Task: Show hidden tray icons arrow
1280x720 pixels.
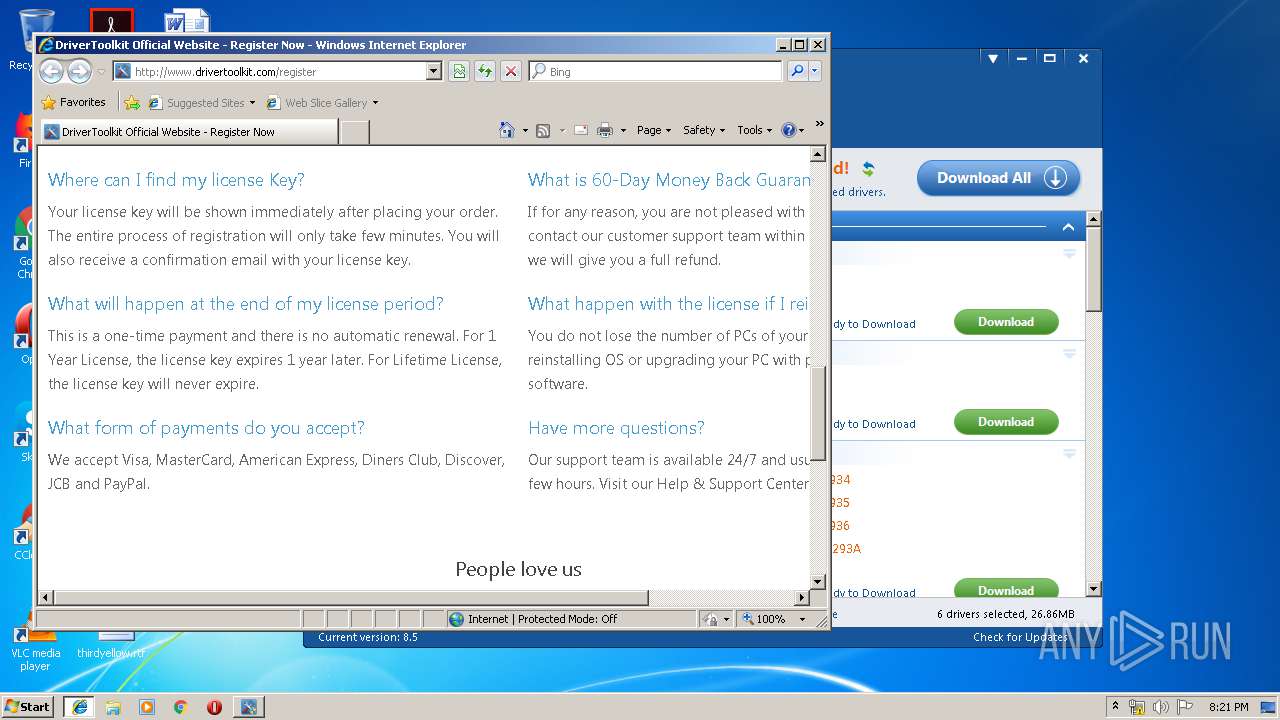Action: 1116,706
